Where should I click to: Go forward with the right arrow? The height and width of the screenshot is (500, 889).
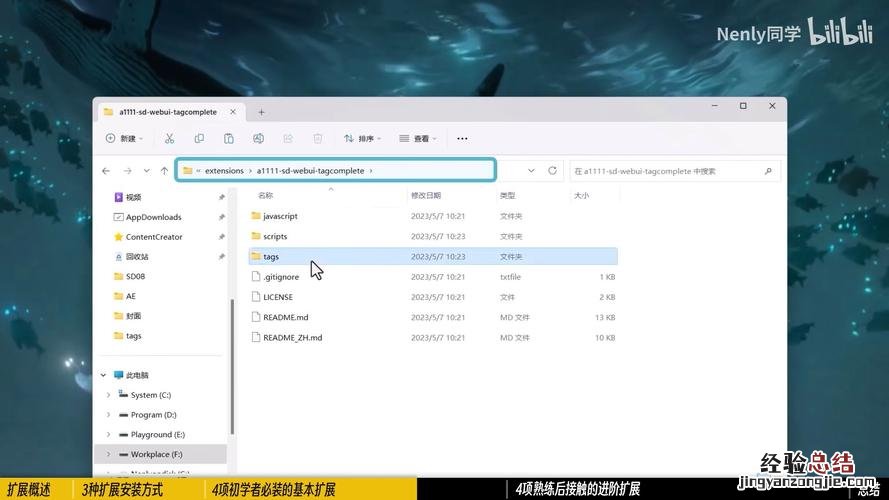(x=128, y=171)
